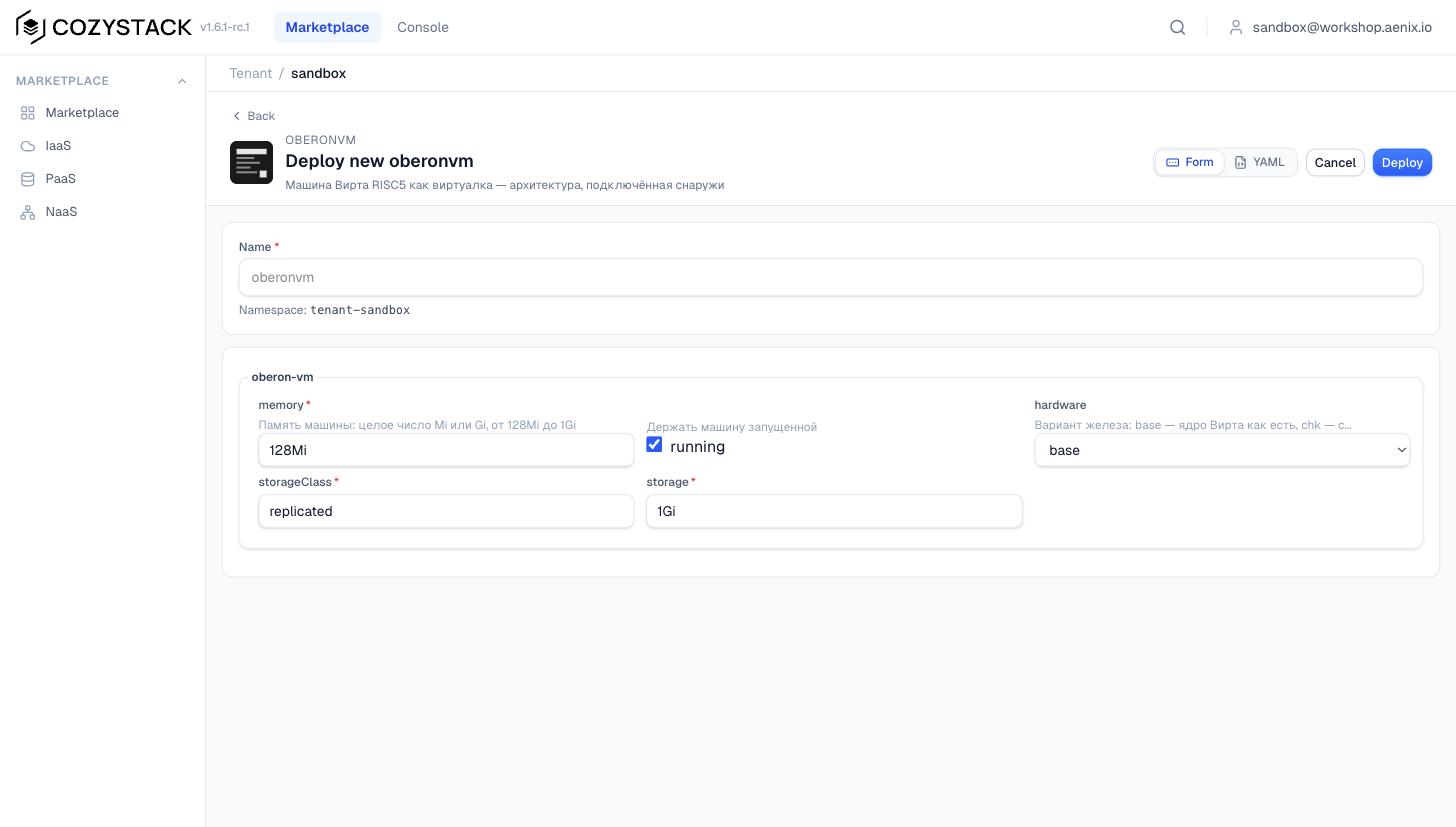Go Back to previous page
This screenshot has height=827, width=1456.
pos(254,116)
